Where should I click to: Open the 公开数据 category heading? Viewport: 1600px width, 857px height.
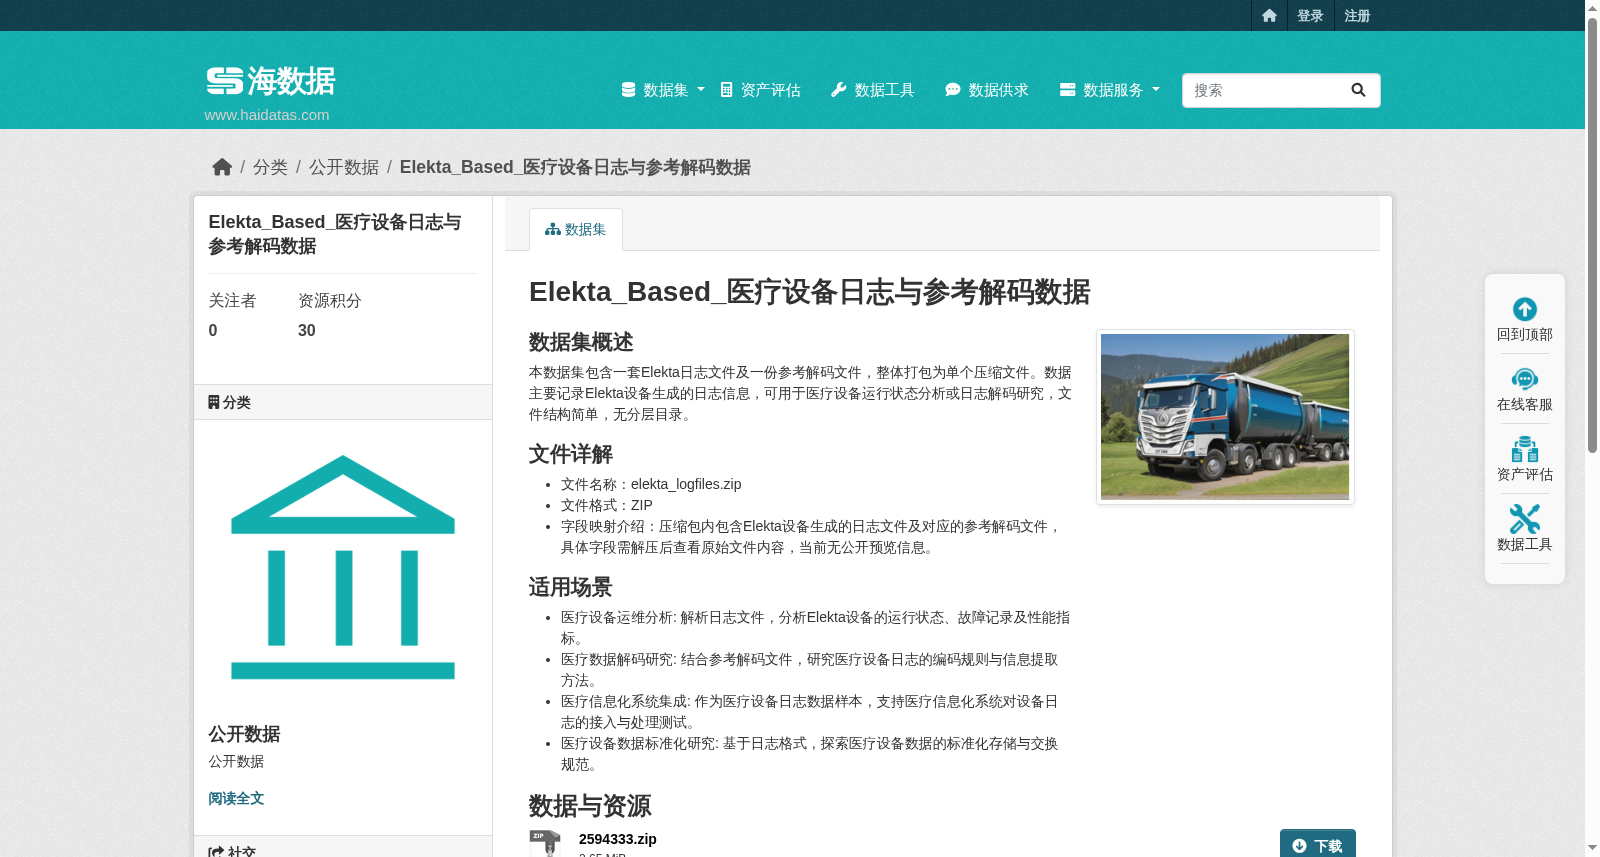click(x=244, y=734)
